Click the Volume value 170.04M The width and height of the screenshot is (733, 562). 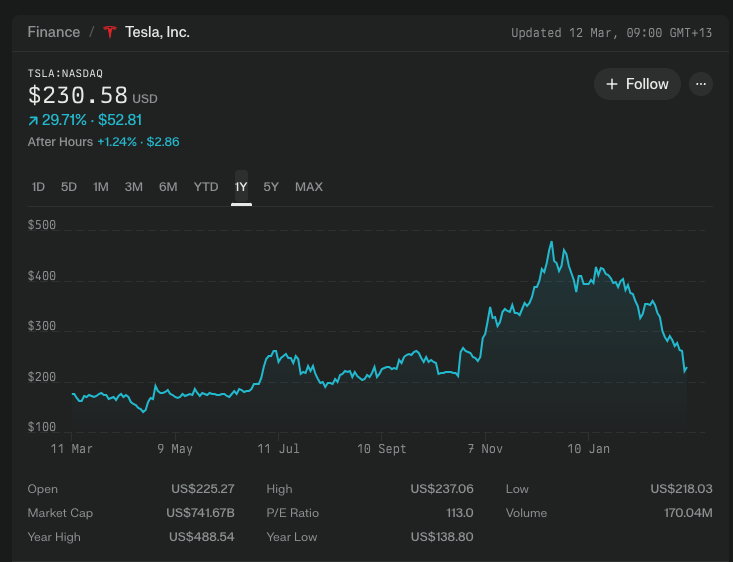tap(688, 513)
